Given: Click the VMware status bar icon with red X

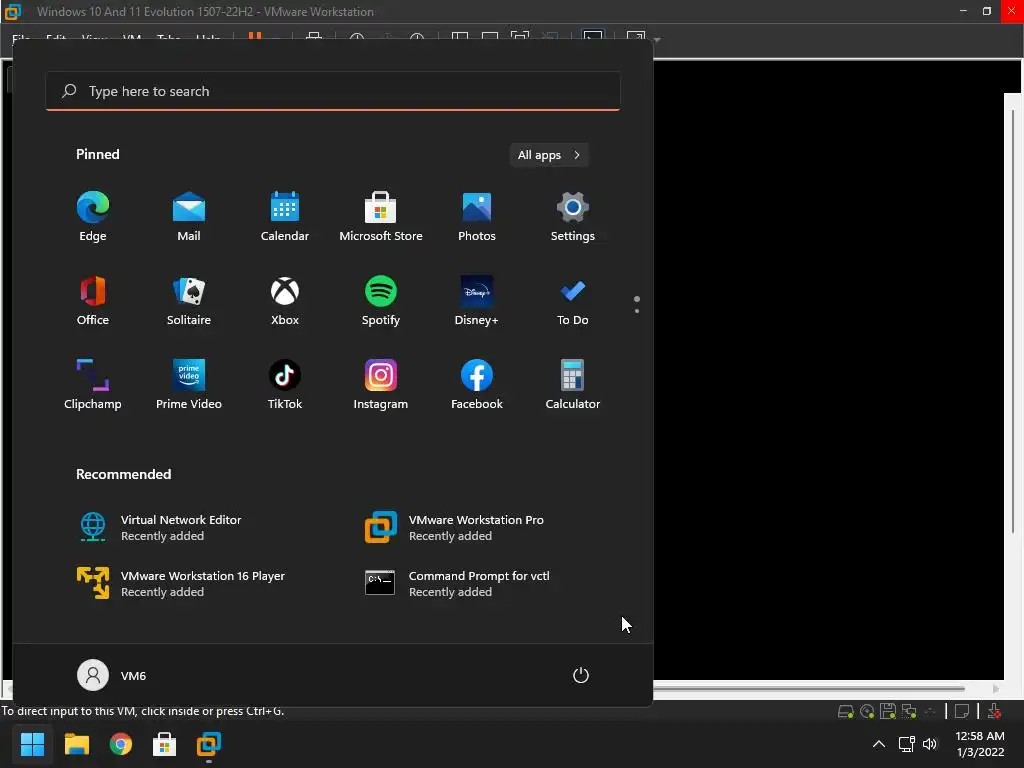Looking at the screenshot, I should [x=994, y=711].
